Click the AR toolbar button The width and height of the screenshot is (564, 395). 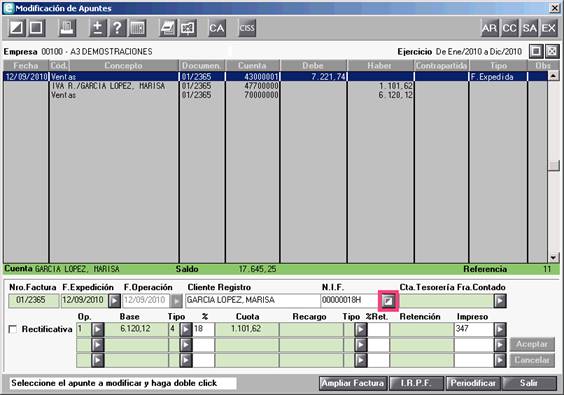click(490, 28)
